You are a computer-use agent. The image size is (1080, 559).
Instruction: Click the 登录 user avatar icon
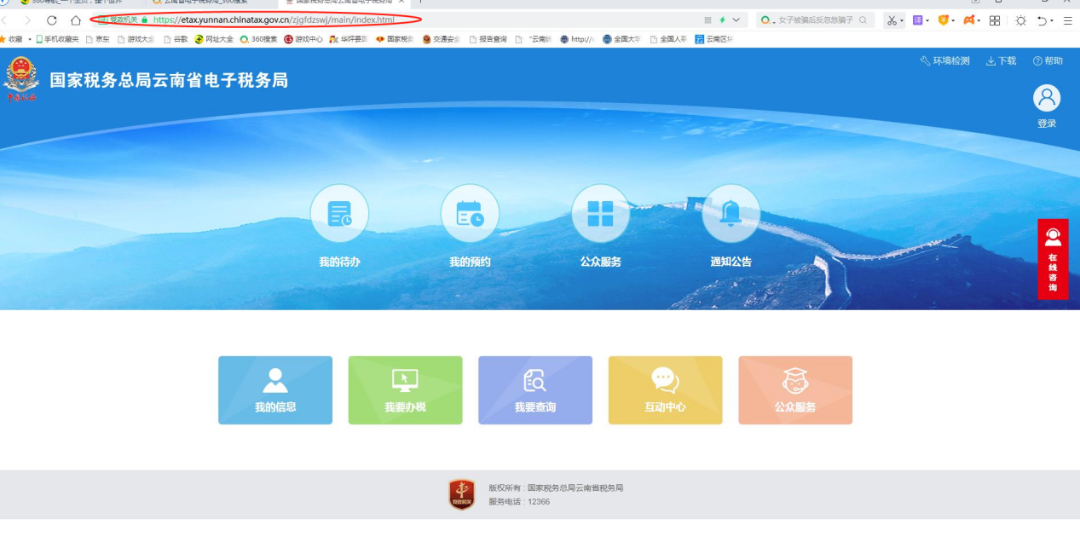1046,98
